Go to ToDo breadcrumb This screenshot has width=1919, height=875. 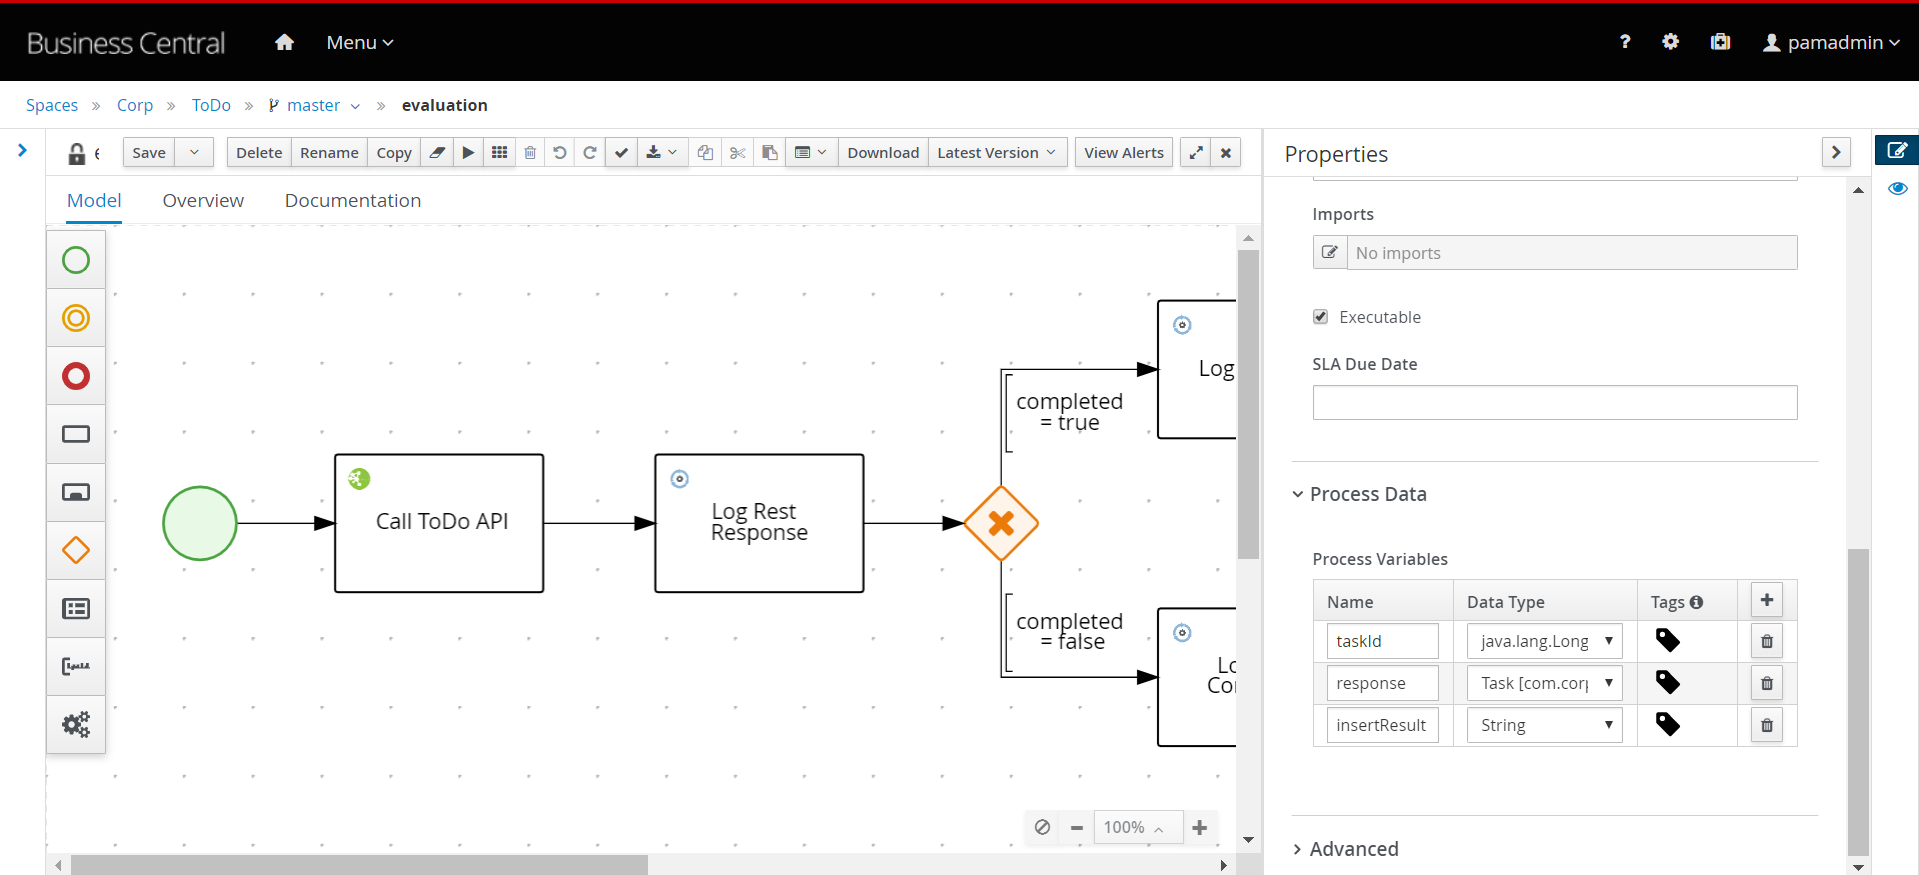pos(211,105)
